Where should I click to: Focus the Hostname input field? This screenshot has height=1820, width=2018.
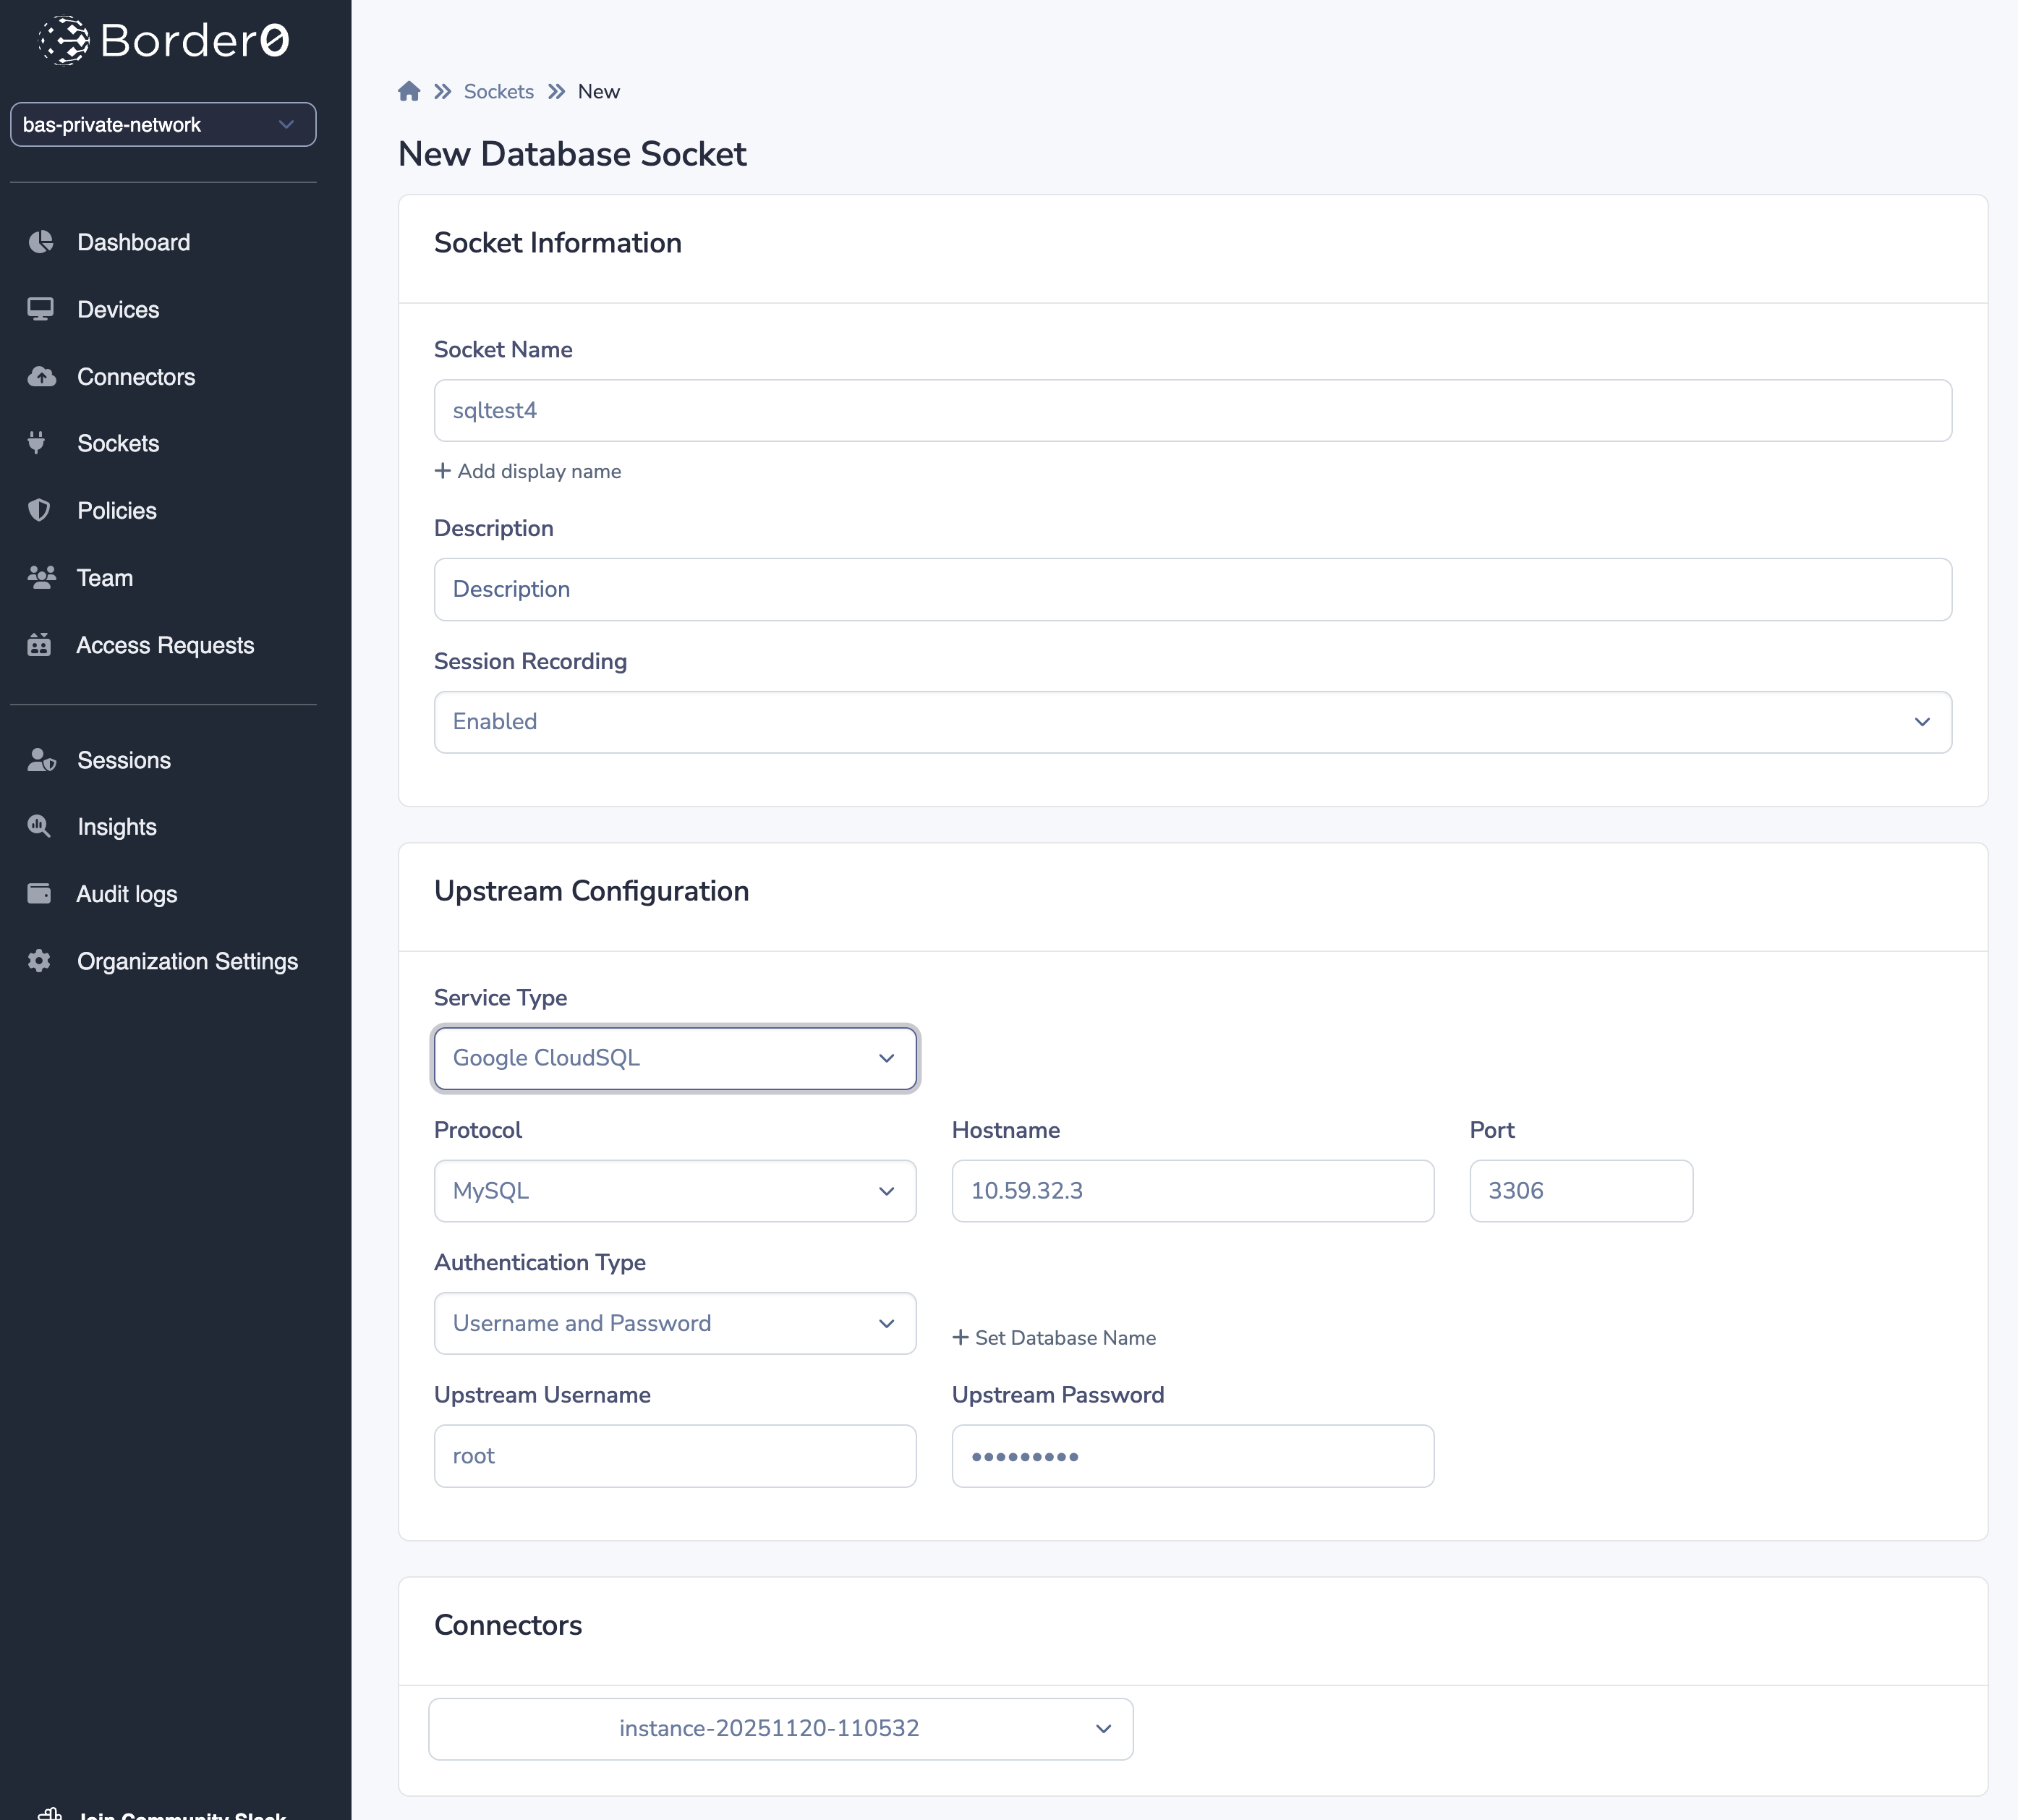(x=1192, y=1191)
